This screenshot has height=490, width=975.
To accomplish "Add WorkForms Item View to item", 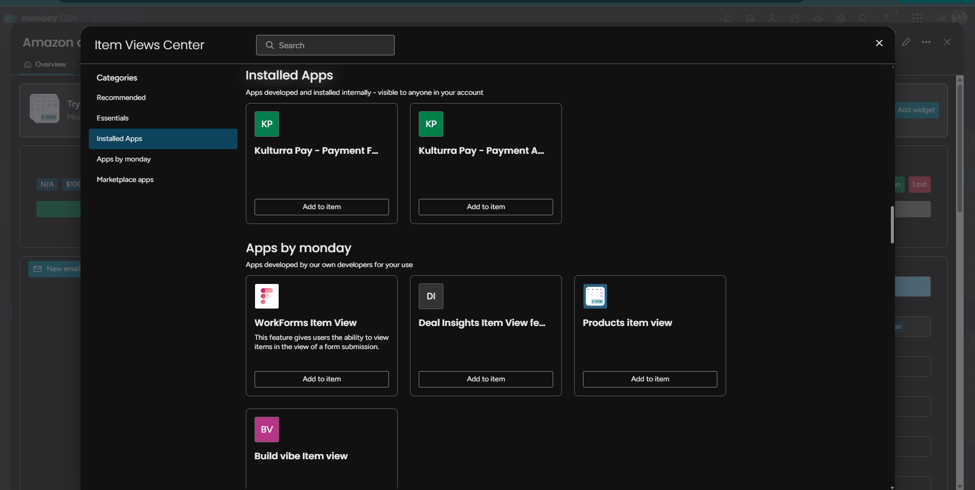I will coord(321,379).
